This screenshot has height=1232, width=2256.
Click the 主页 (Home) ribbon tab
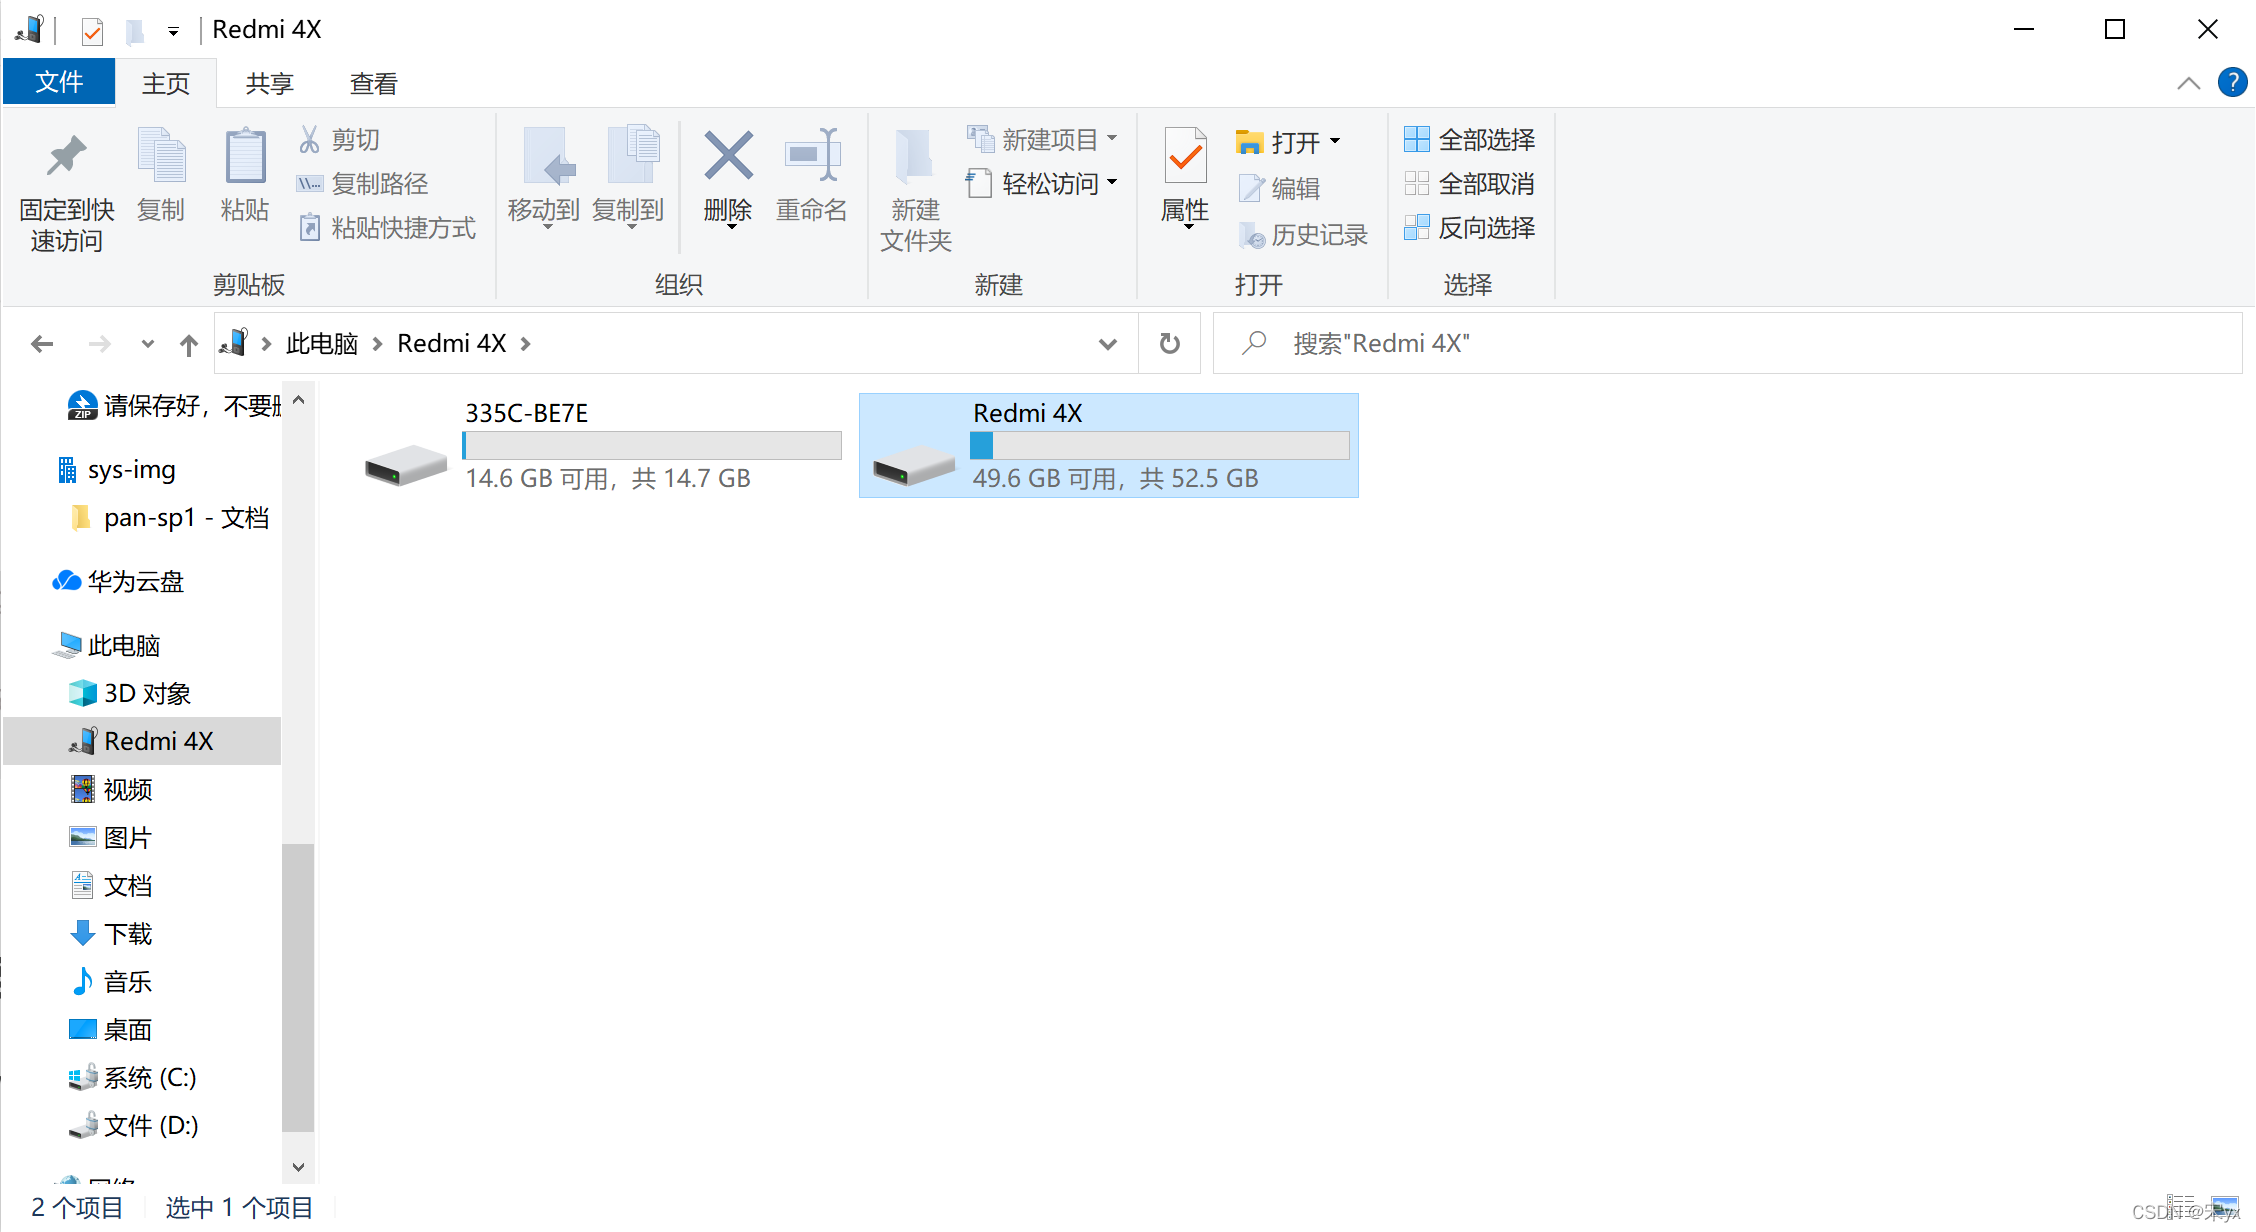(167, 83)
